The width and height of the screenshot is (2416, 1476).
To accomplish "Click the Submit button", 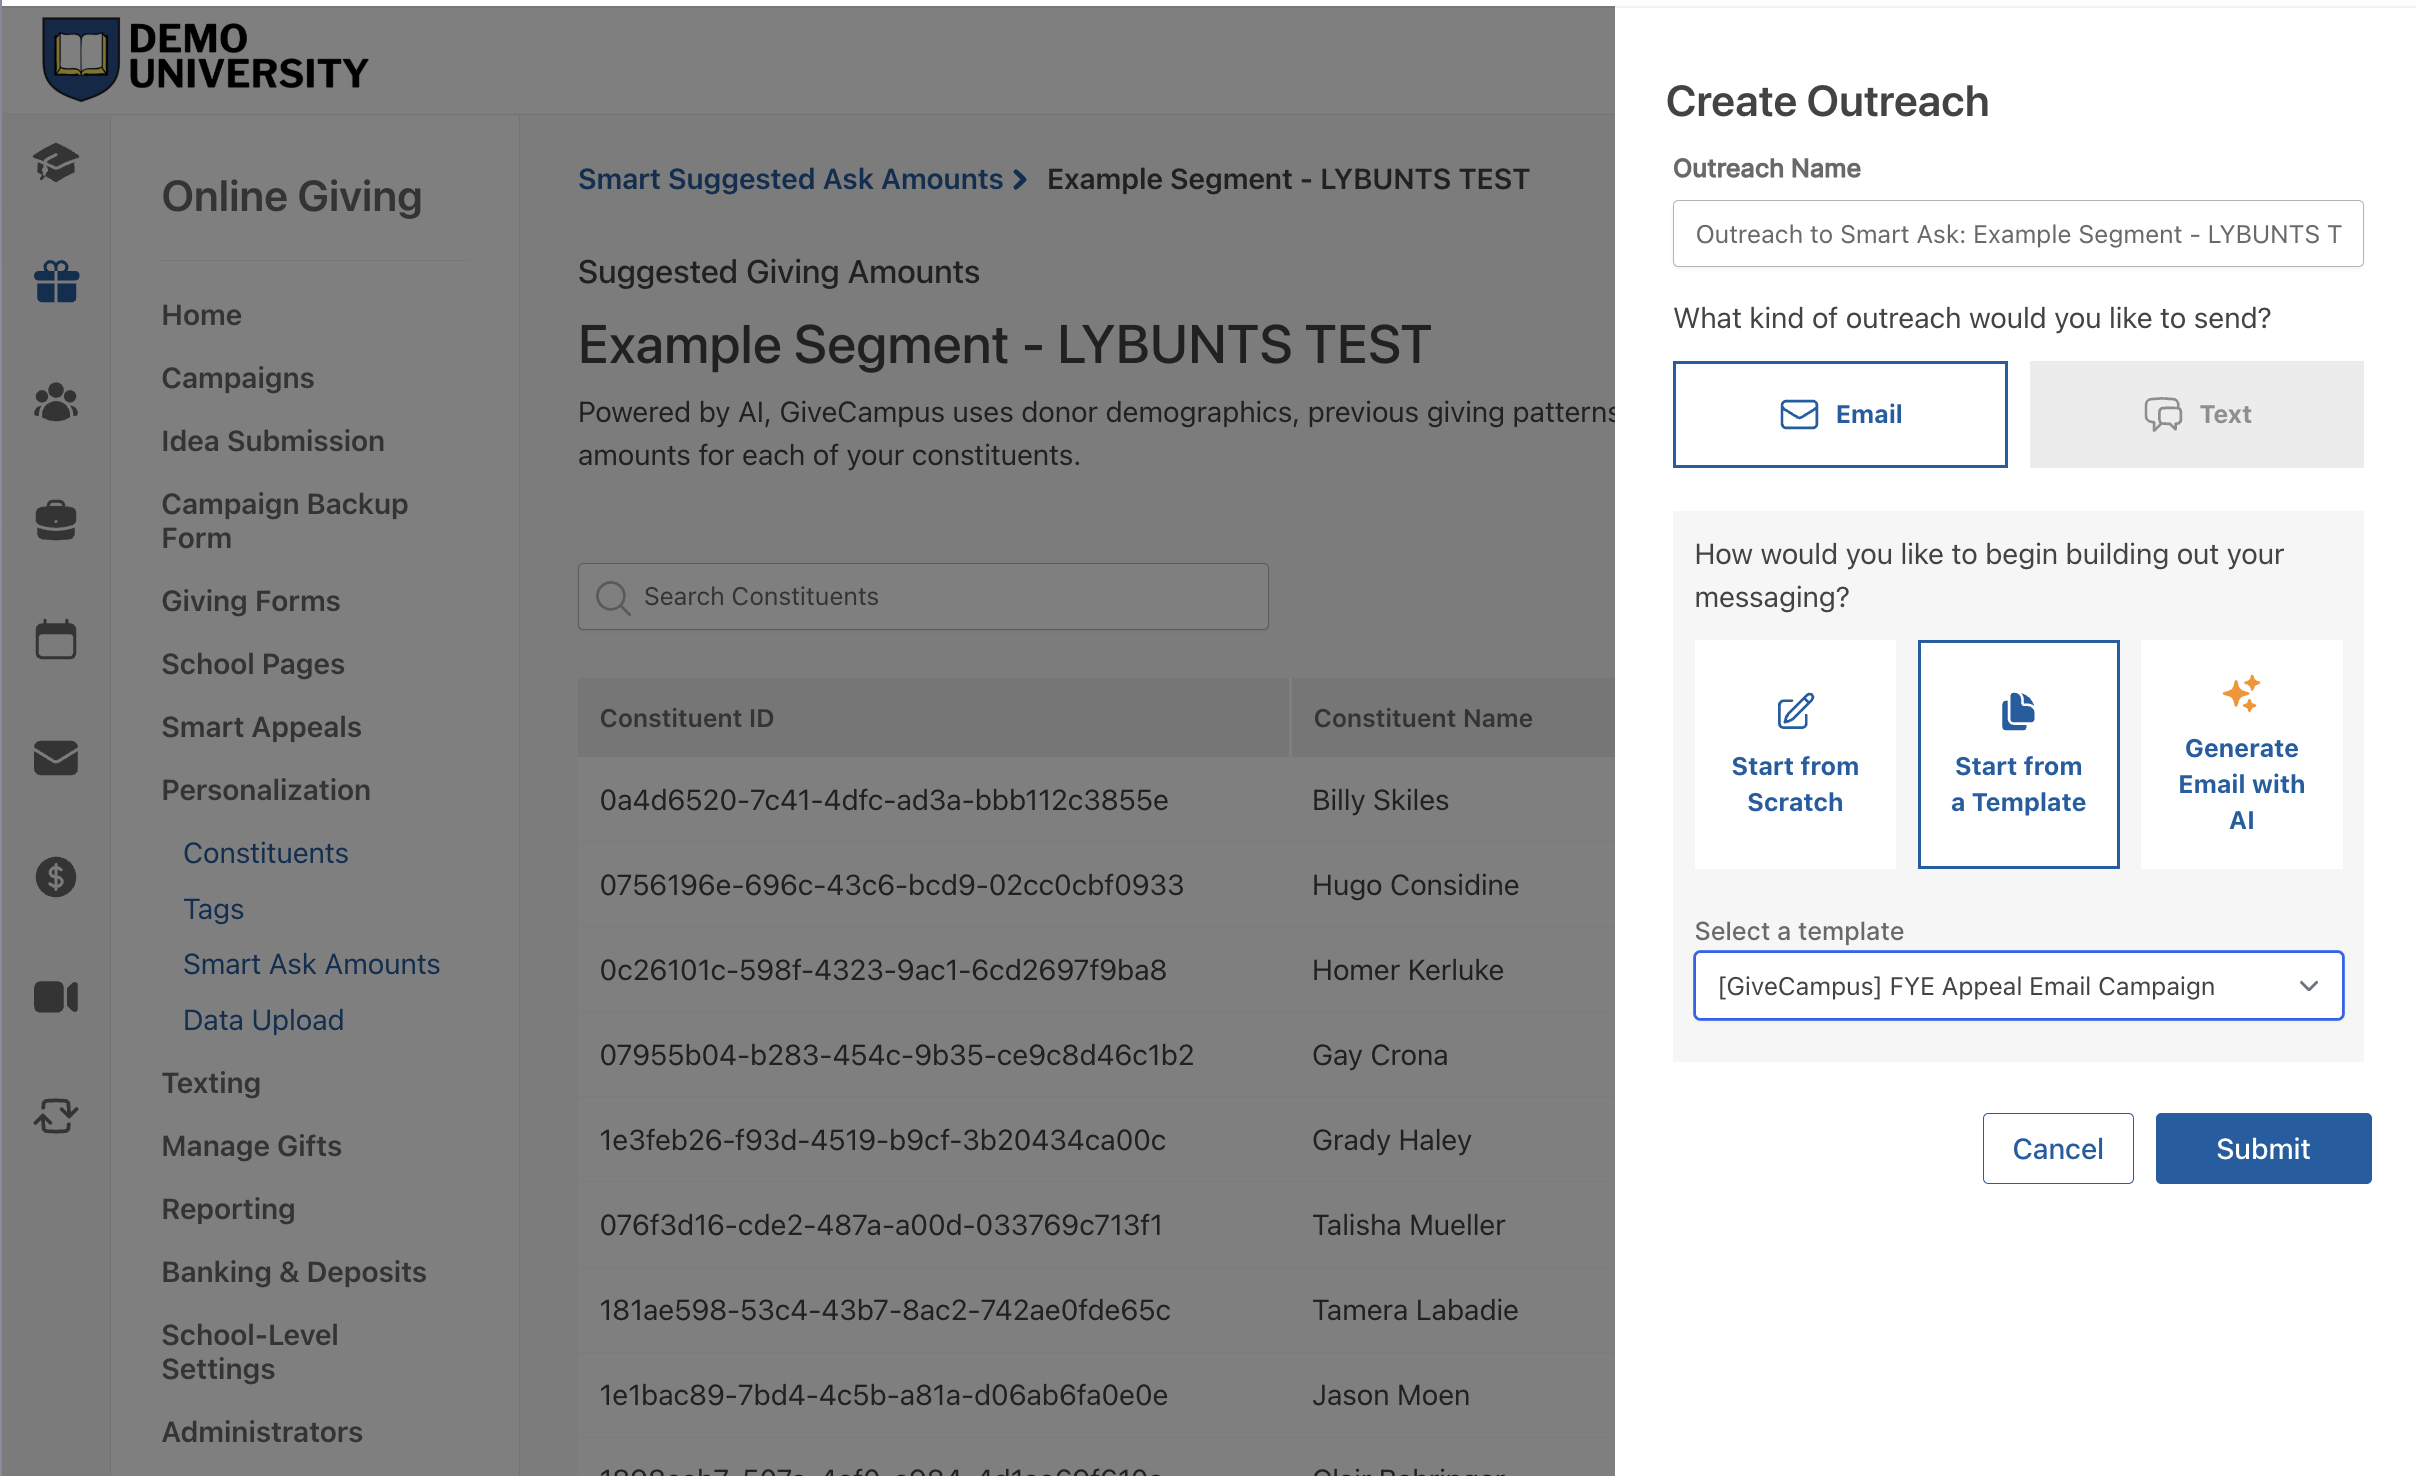I will (2263, 1149).
